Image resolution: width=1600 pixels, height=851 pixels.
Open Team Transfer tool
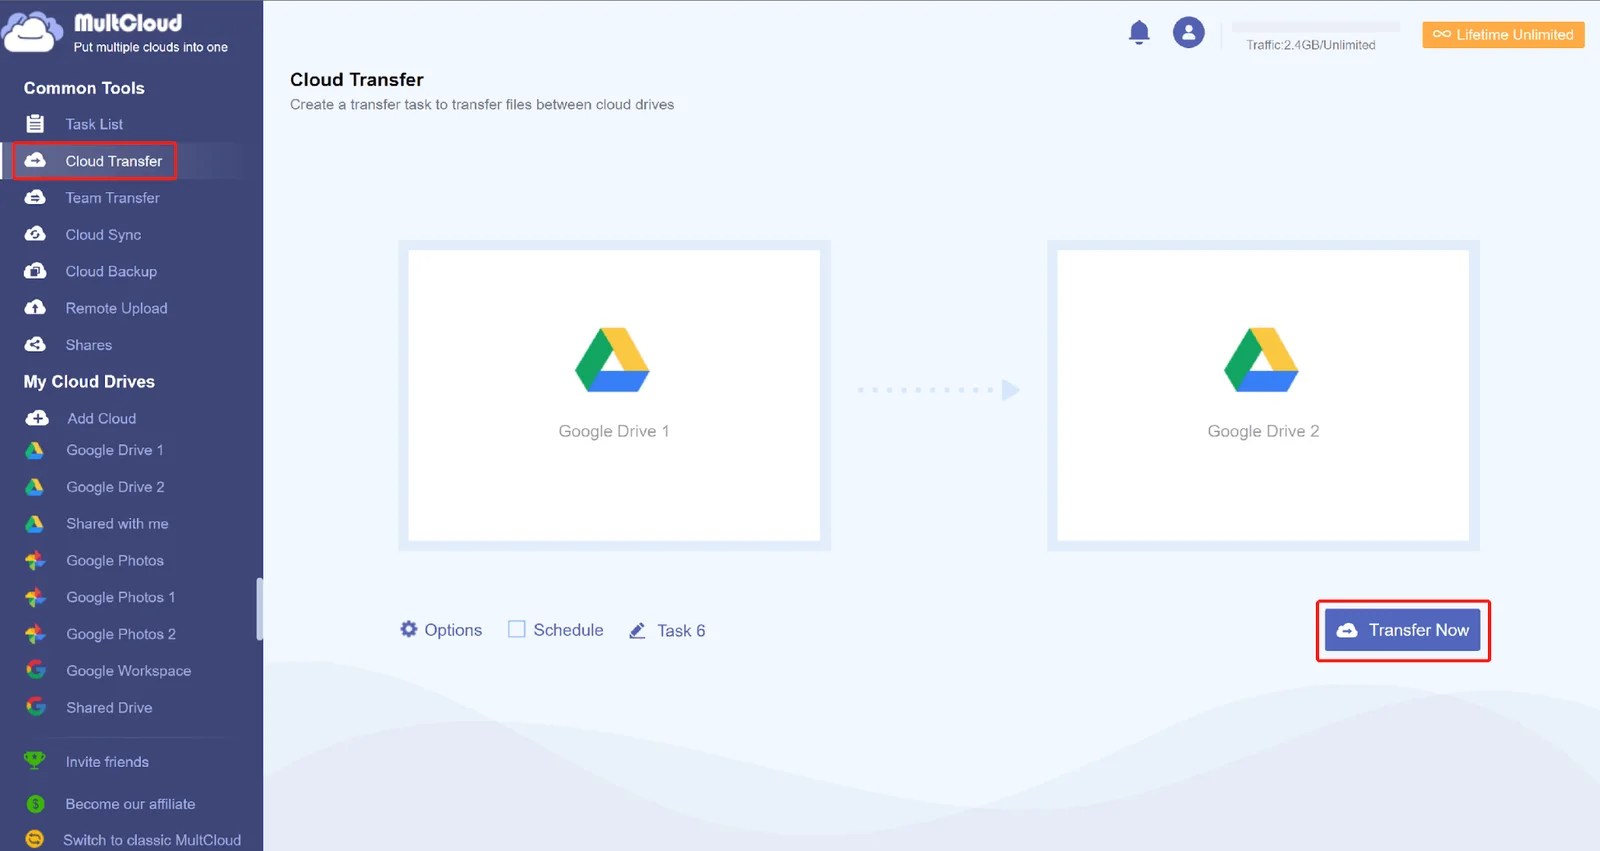point(112,198)
